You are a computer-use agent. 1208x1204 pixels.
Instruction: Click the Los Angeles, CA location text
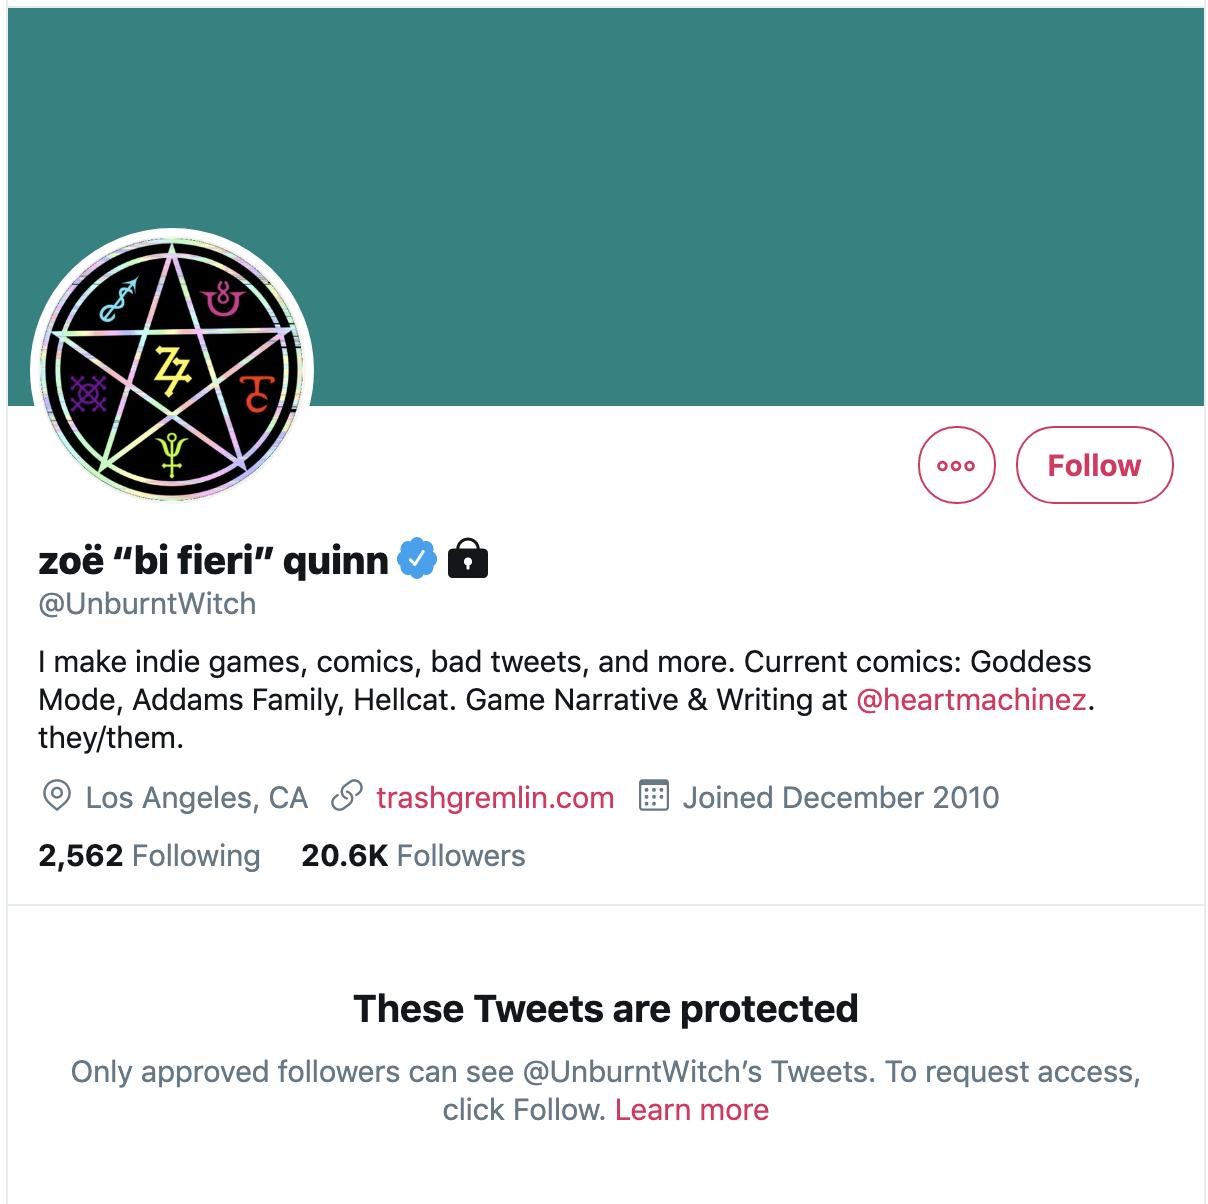coord(196,798)
